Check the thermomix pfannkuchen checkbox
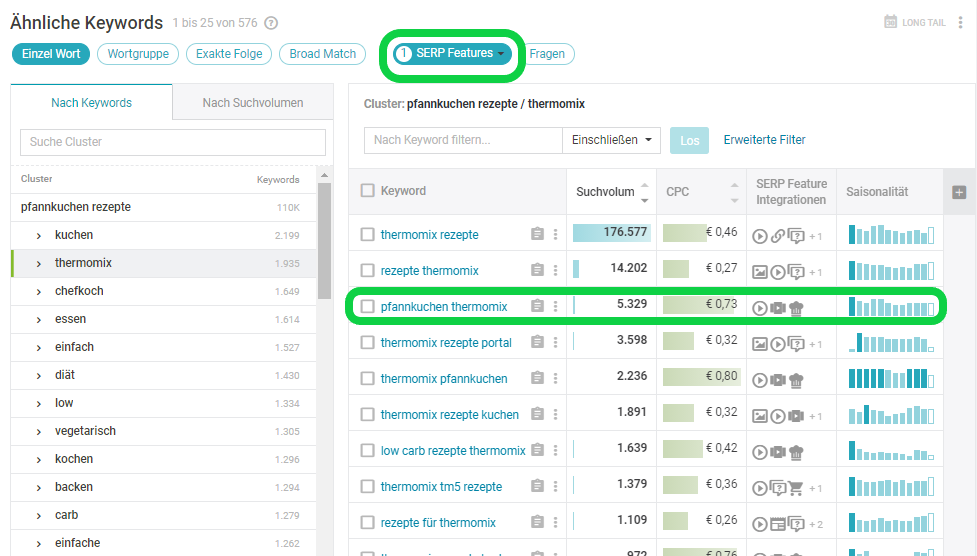This screenshot has width=977, height=556. [x=368, y=378]
